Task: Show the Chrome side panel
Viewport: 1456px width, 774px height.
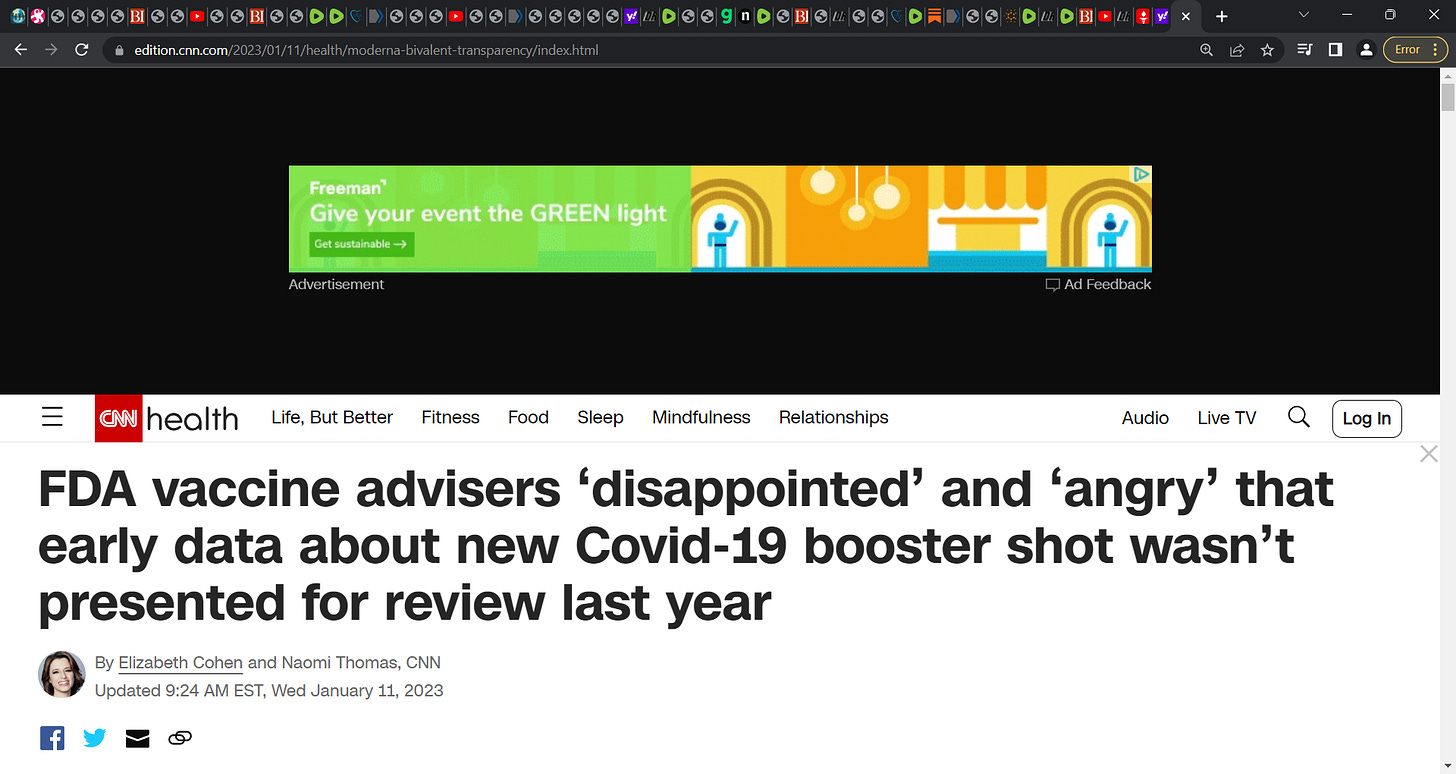Action: point(1335,49)
